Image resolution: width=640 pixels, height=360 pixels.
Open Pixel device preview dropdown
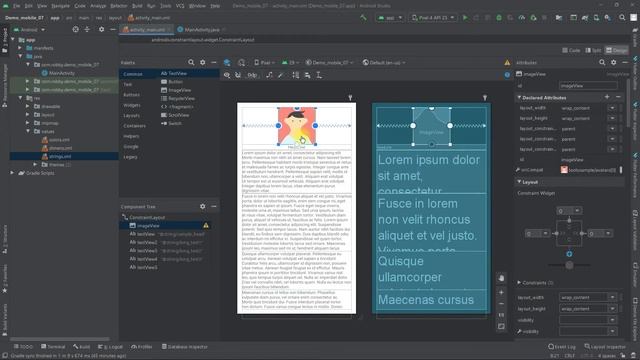click(x=264, y=62)
